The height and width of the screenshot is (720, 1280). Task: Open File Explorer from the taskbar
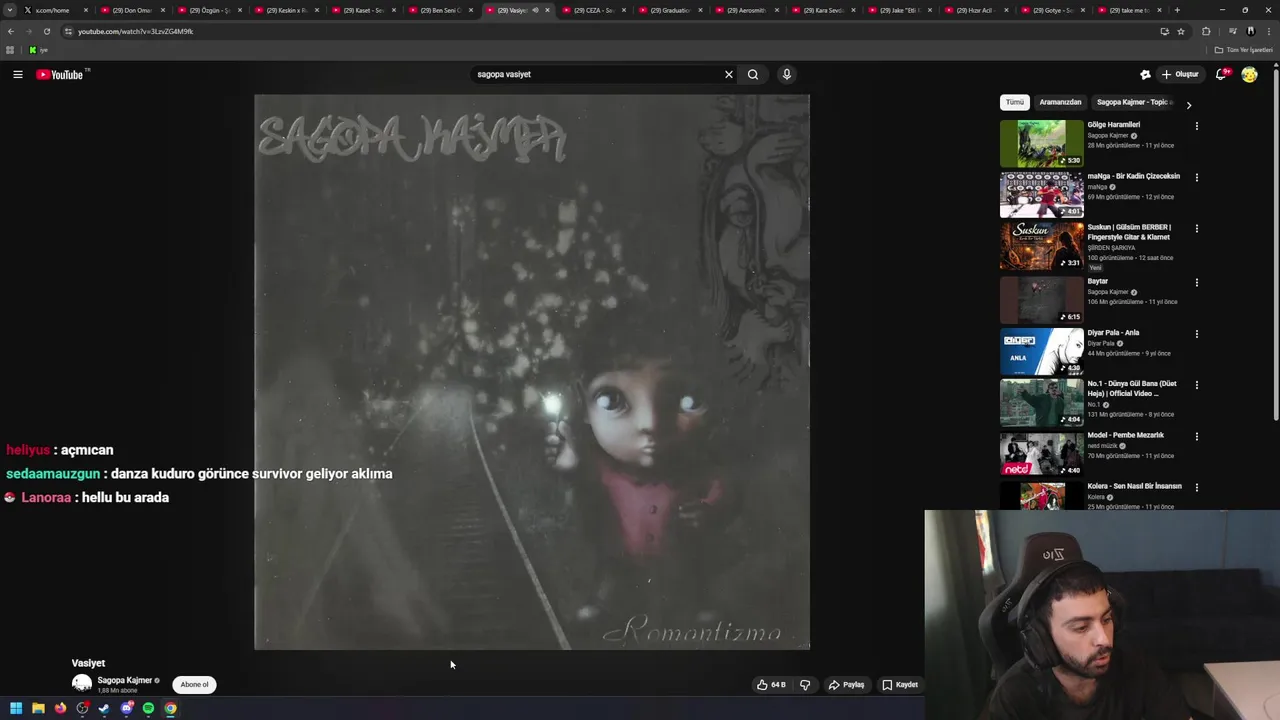pos(38,708)
